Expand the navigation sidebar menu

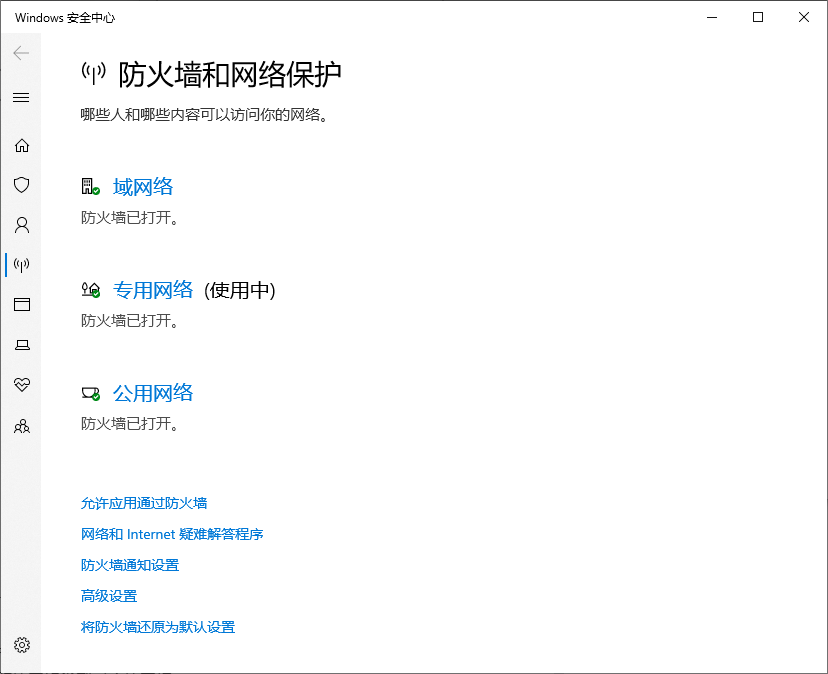click(20, 97)
